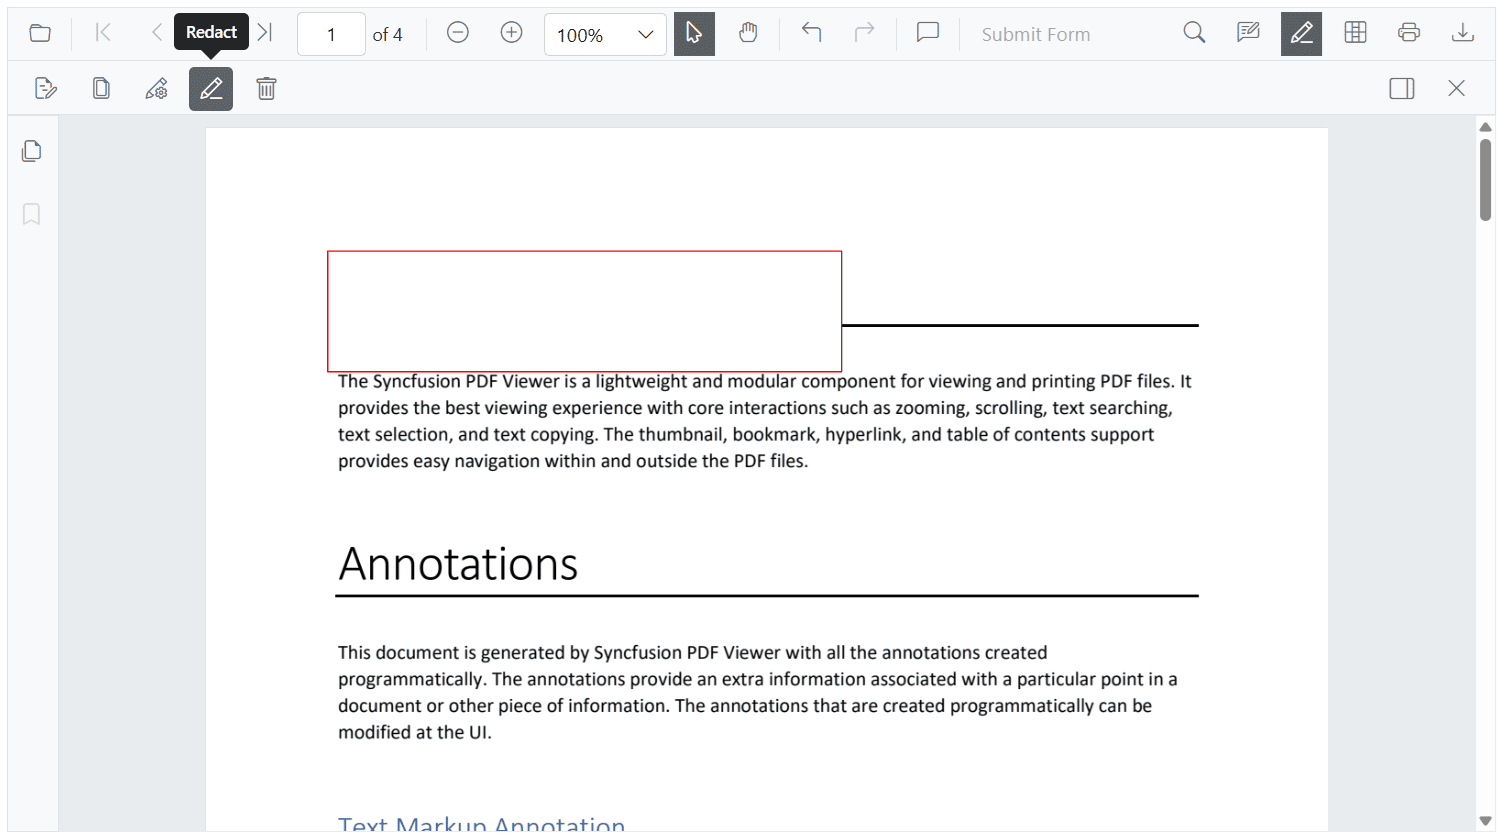Open a PDF file with folder icon
Viewport: 1501px width, 838px height.
click(x=40, y=32)
